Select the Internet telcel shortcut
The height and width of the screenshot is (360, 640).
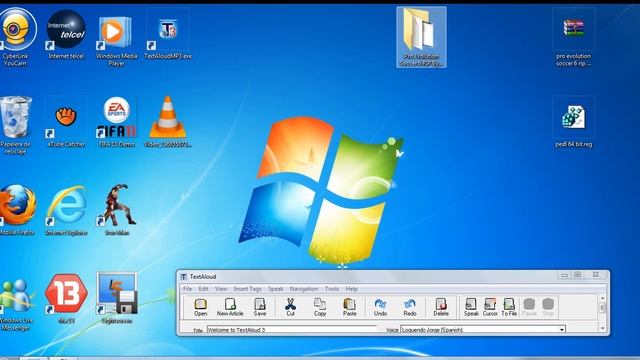tap(66, 35)
